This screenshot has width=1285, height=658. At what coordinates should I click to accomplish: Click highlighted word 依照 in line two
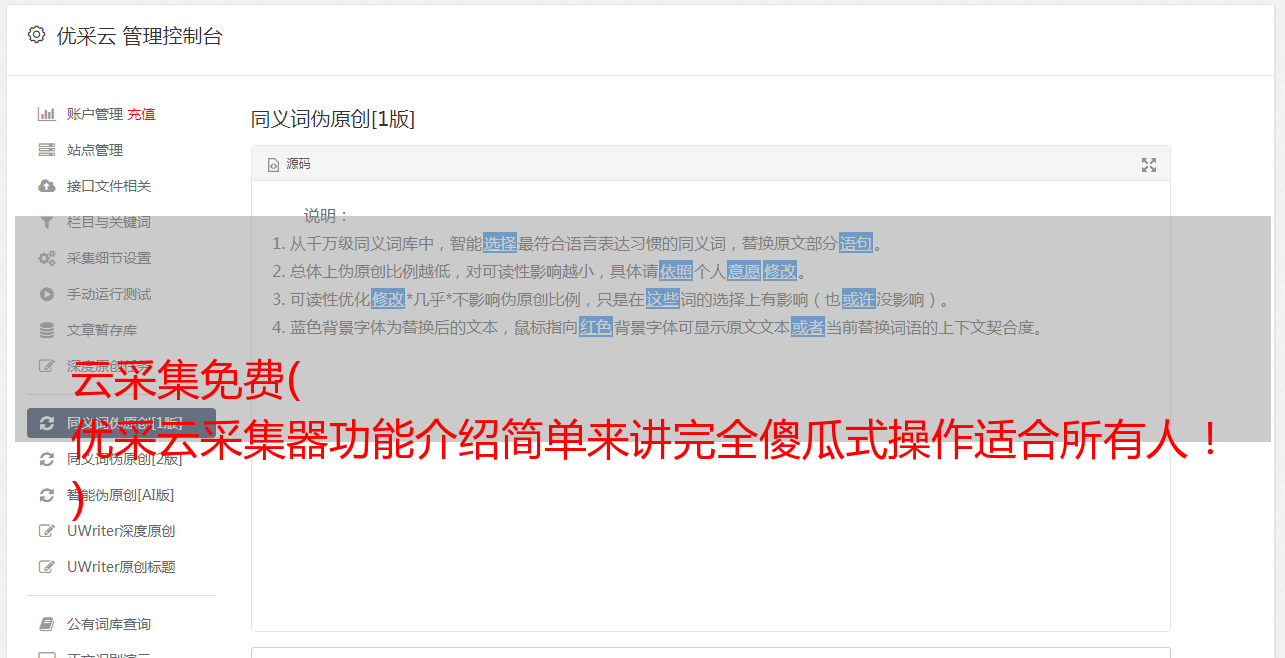pyautogui.click(x=676, y=271)
